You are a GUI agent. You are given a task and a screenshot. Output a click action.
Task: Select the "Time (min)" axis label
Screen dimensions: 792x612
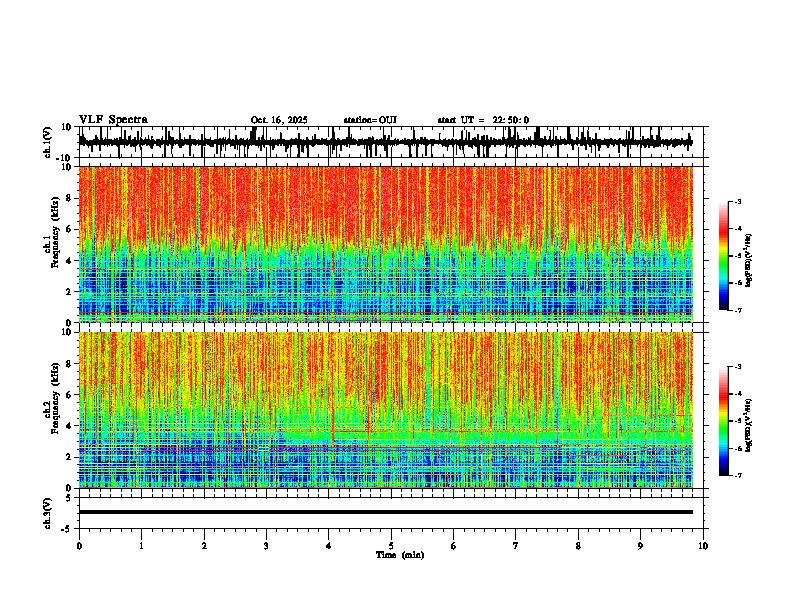point(400,555)
